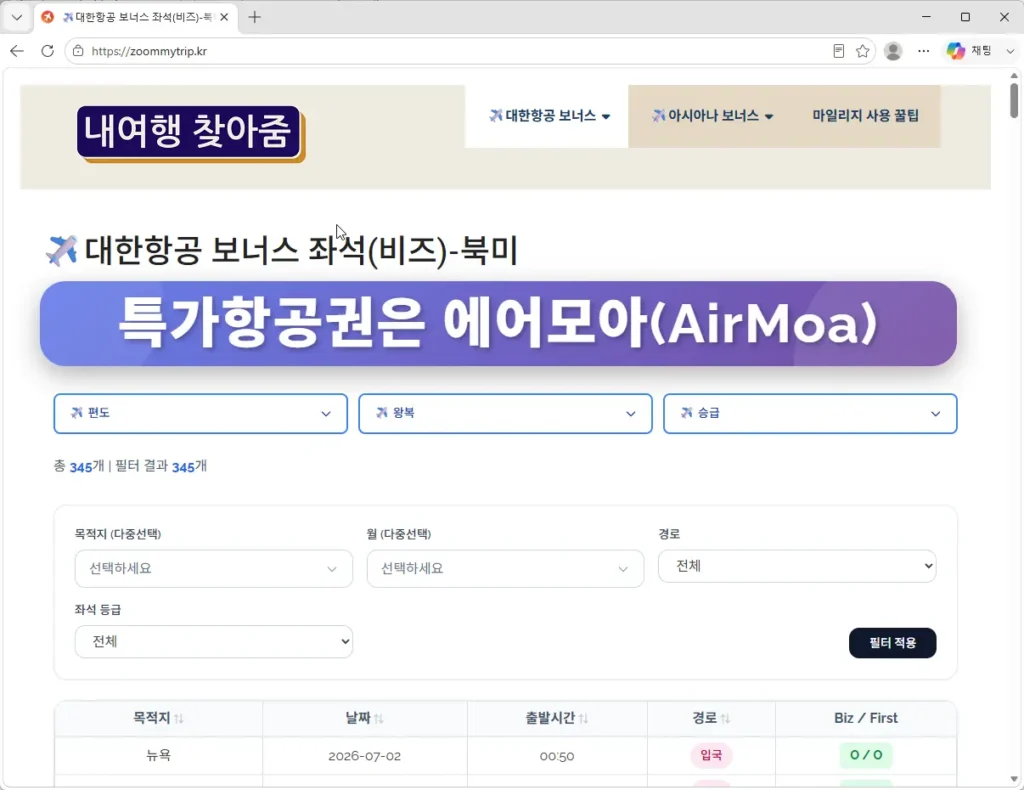Open browser settings and more menu
Image resolution: width=1024 pixels, height=790 pixels.
click(x=923, y=51)
